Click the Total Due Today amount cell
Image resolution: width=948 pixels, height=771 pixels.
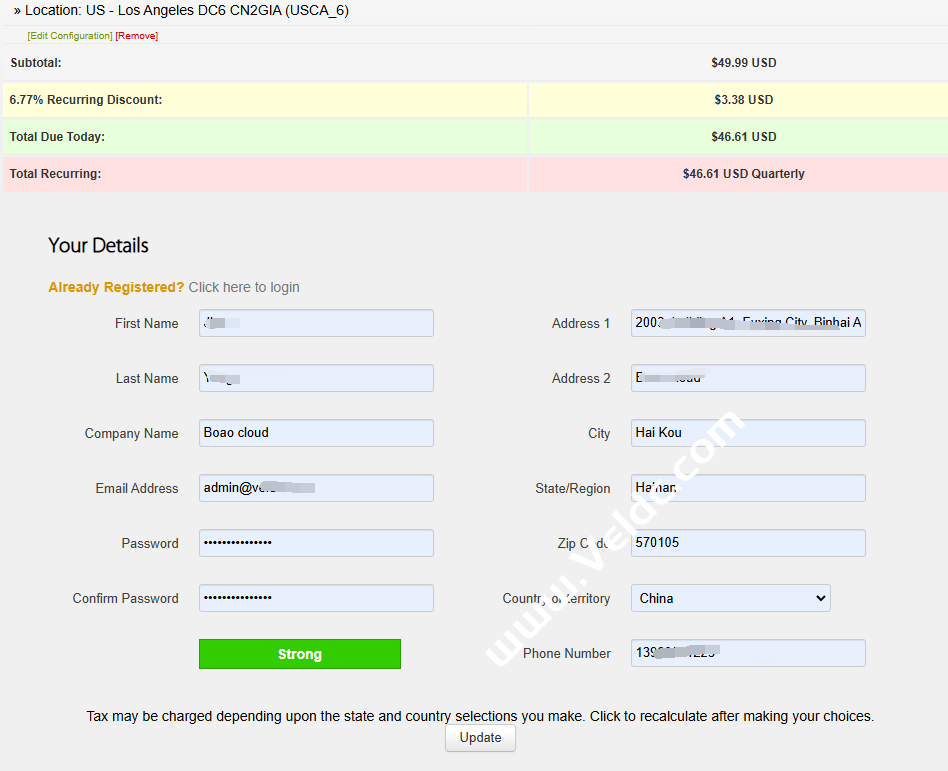coord(738,137)
